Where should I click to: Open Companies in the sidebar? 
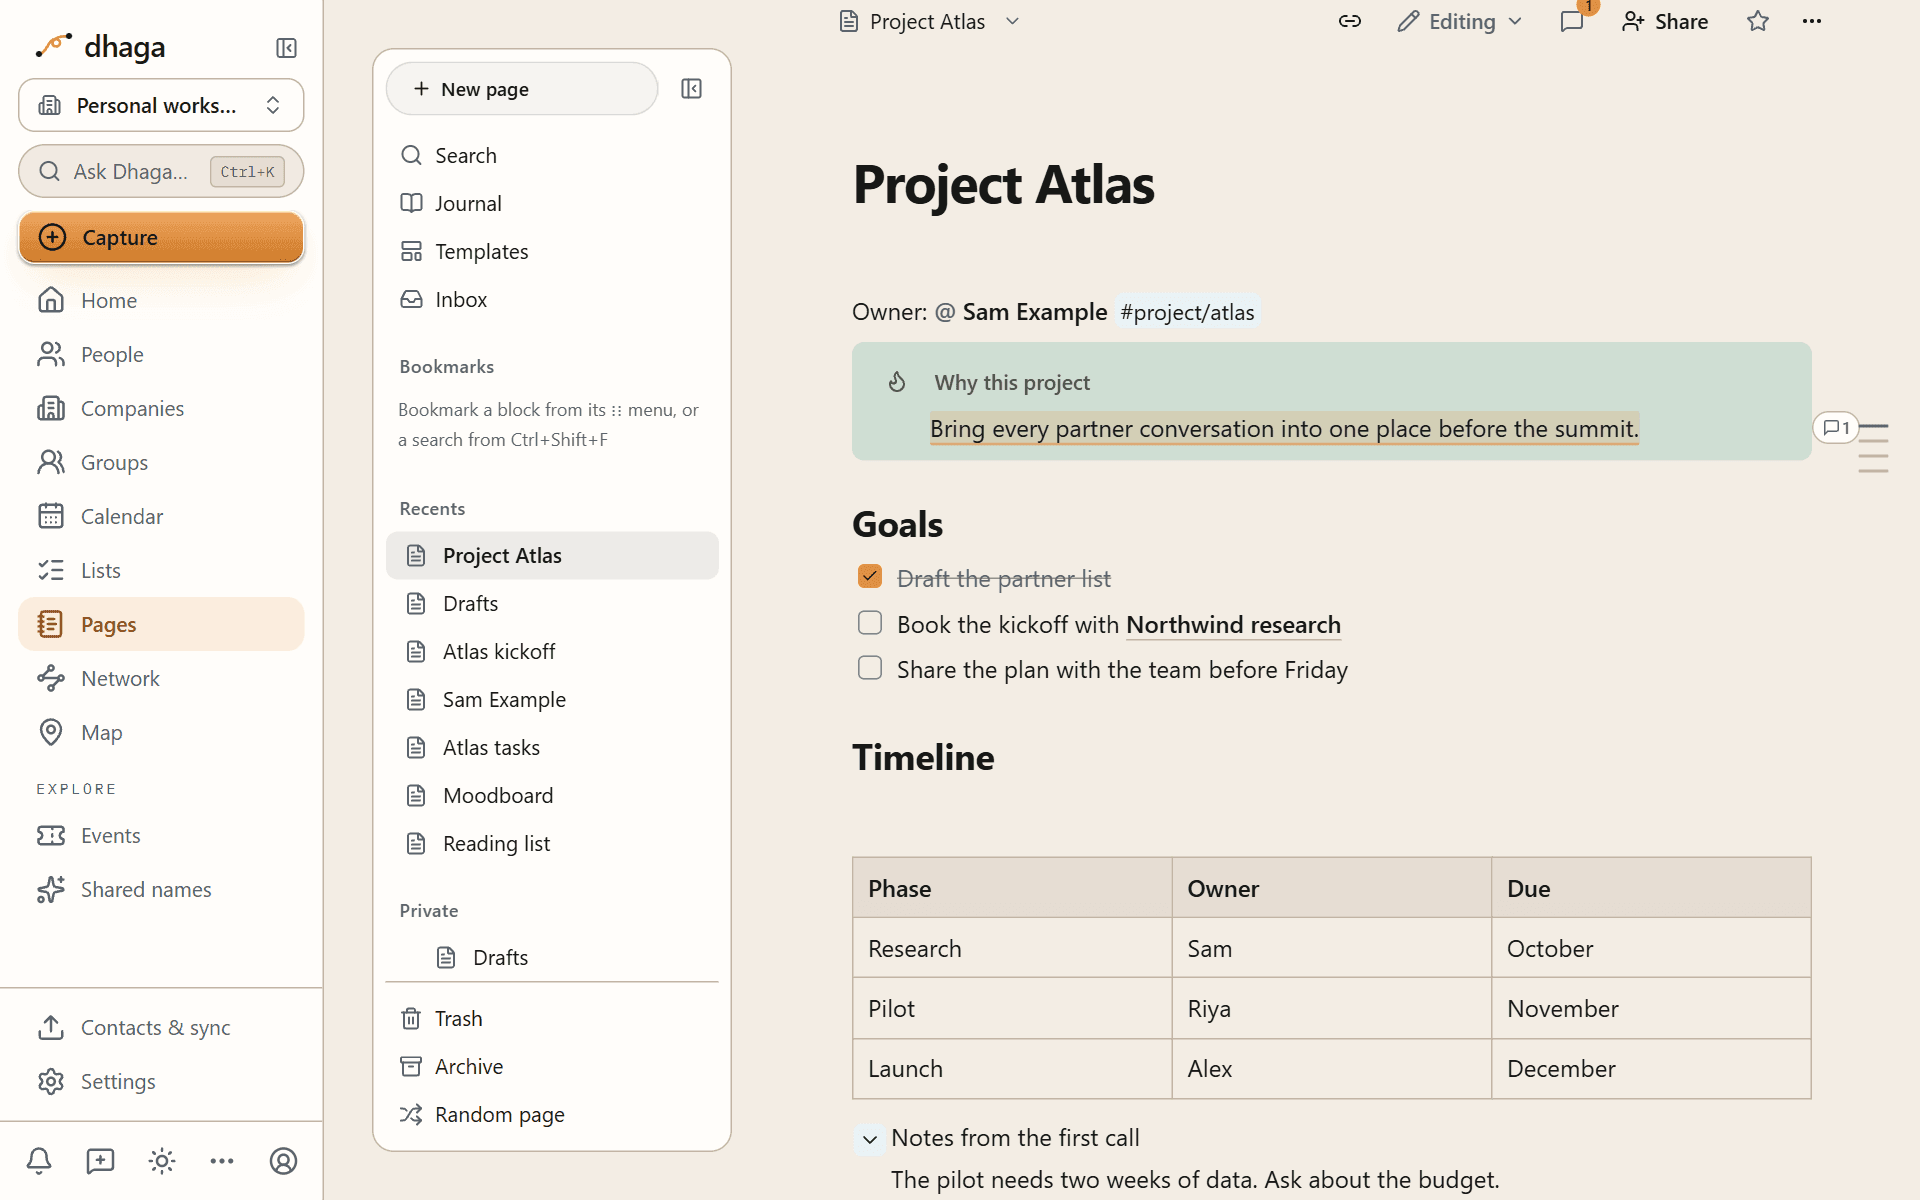[161, 408]
